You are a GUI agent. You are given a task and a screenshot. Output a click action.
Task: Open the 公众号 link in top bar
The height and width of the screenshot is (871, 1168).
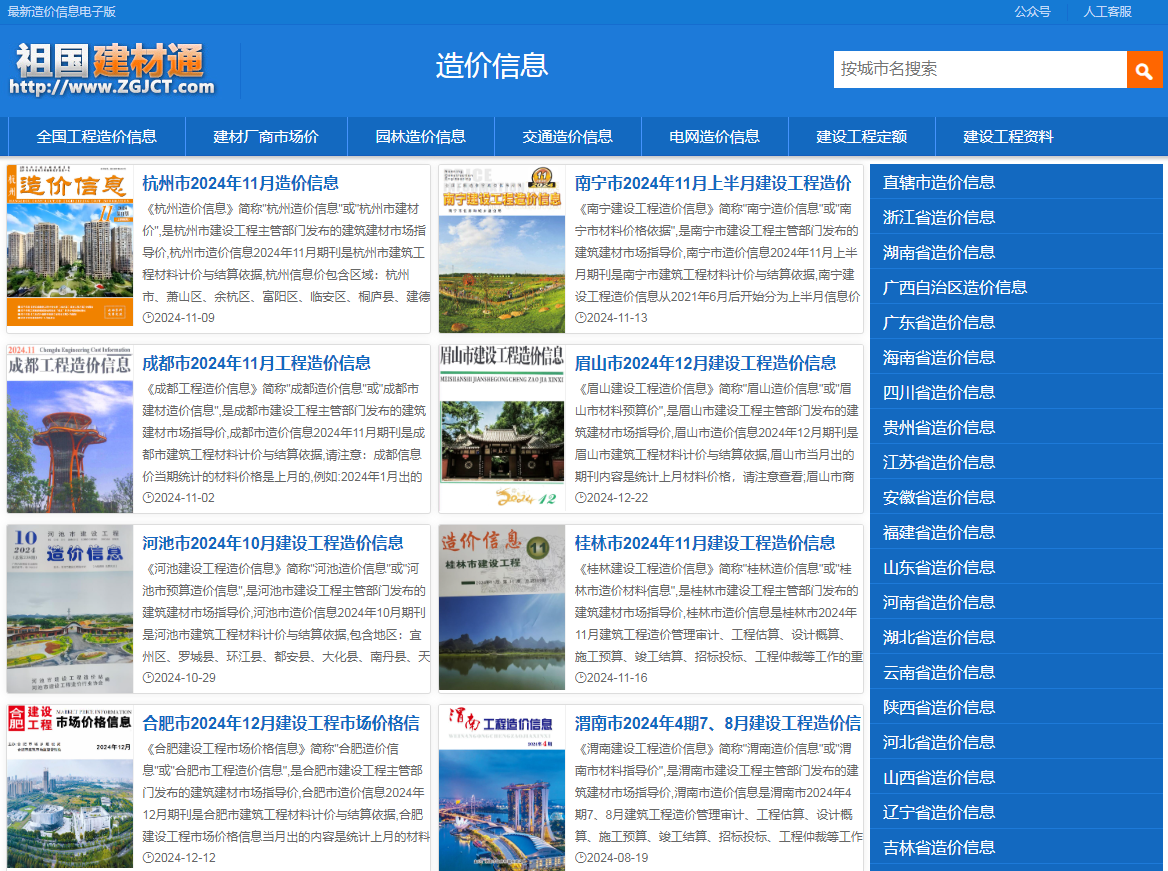(x=1032, y=11)
